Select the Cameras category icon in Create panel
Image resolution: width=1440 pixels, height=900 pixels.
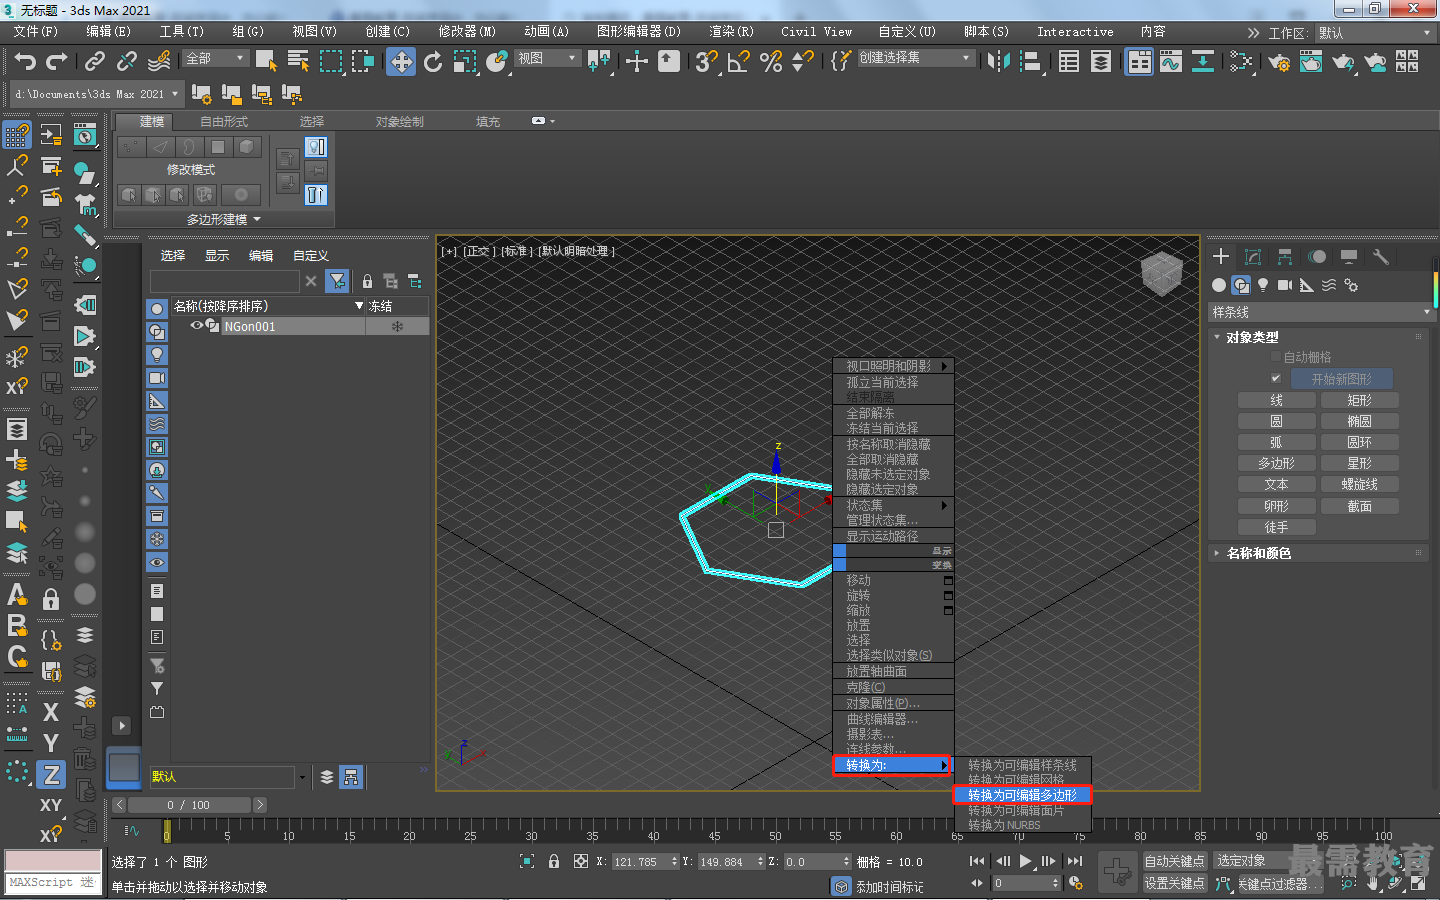1285,285
